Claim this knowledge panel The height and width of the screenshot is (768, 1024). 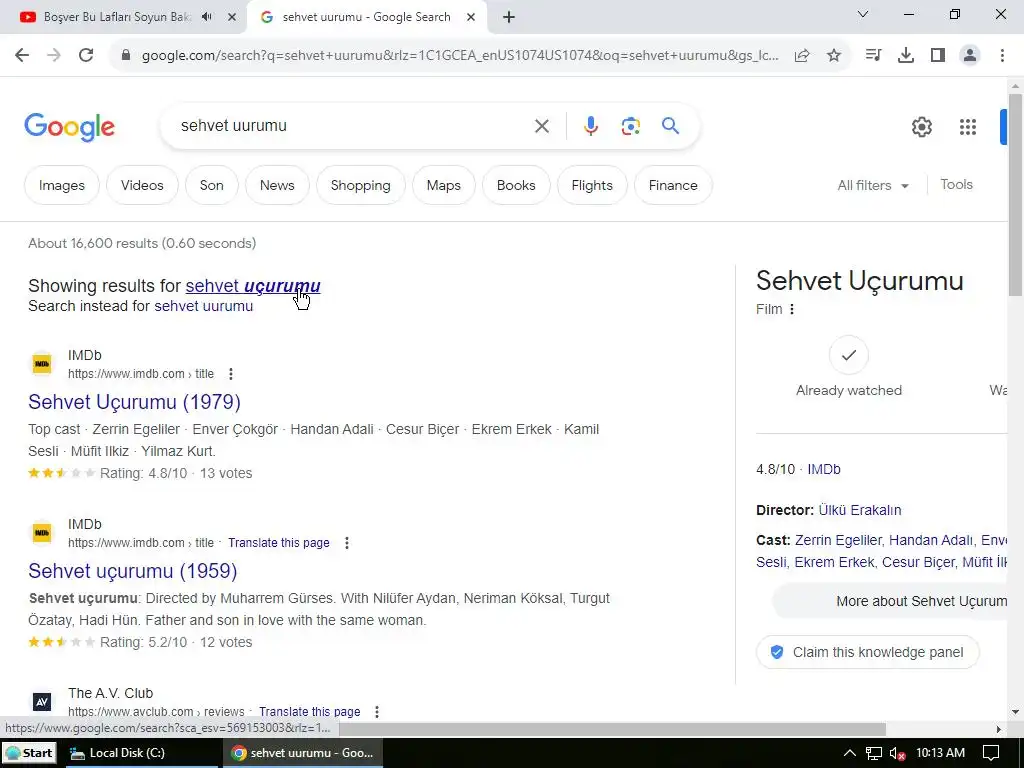coord(868,652)
